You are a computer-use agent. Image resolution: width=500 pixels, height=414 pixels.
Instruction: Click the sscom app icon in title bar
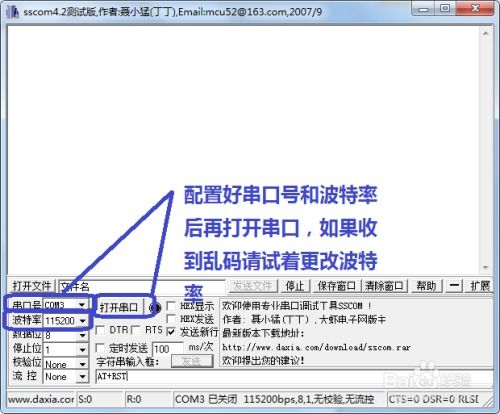coord(13,12)
